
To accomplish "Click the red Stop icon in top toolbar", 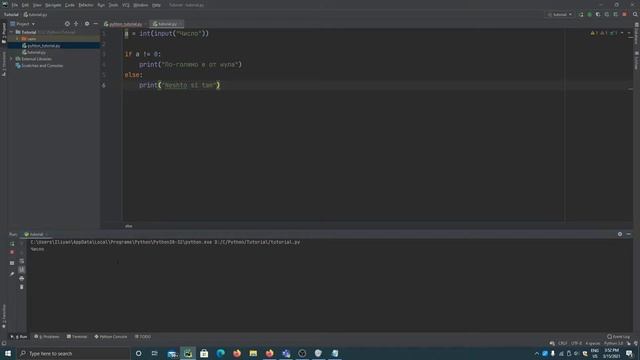I will coord(624,15).
